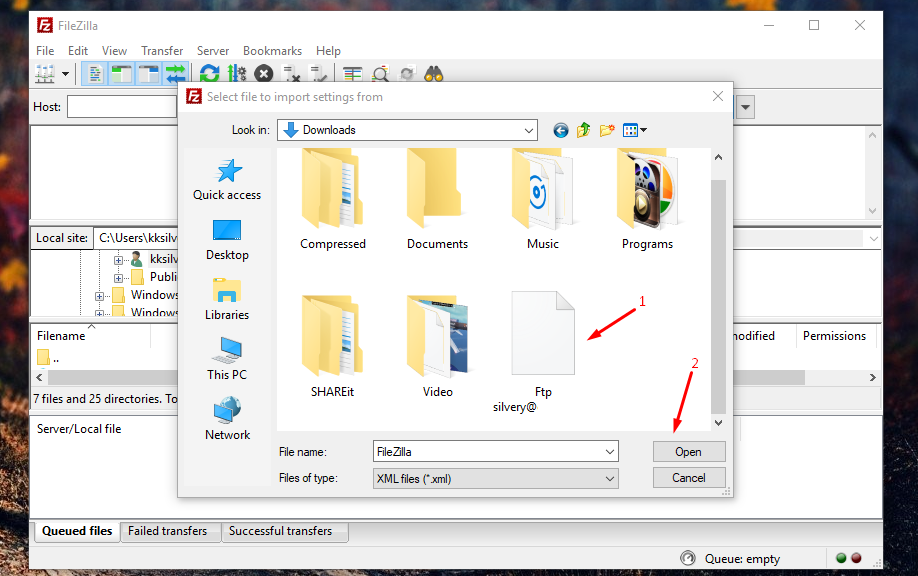Viewport: 918px width, 576px height.
Task: Open the View menu
Action: coord(114,51)
